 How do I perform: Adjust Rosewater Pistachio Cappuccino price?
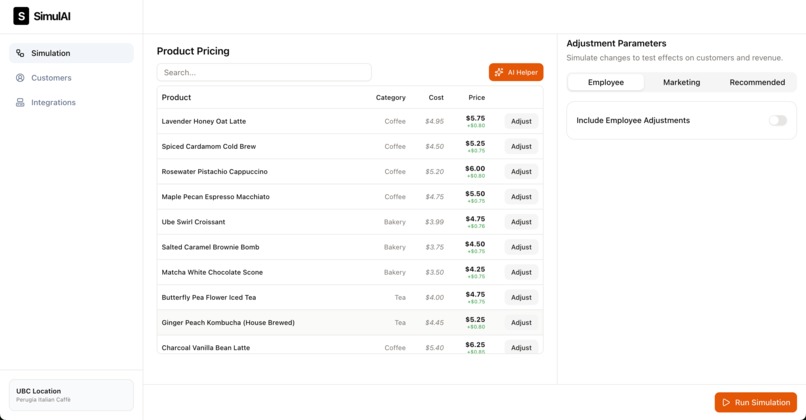(521, 172)
